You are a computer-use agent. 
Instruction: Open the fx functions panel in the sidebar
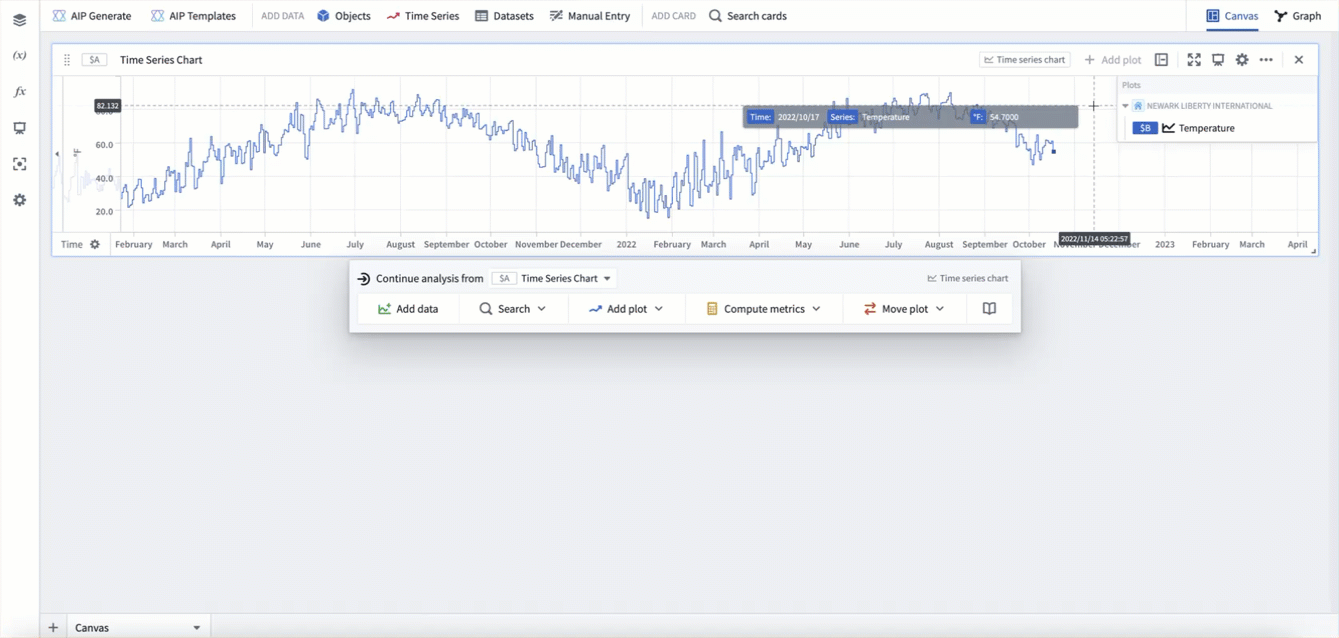pos(19,92)
